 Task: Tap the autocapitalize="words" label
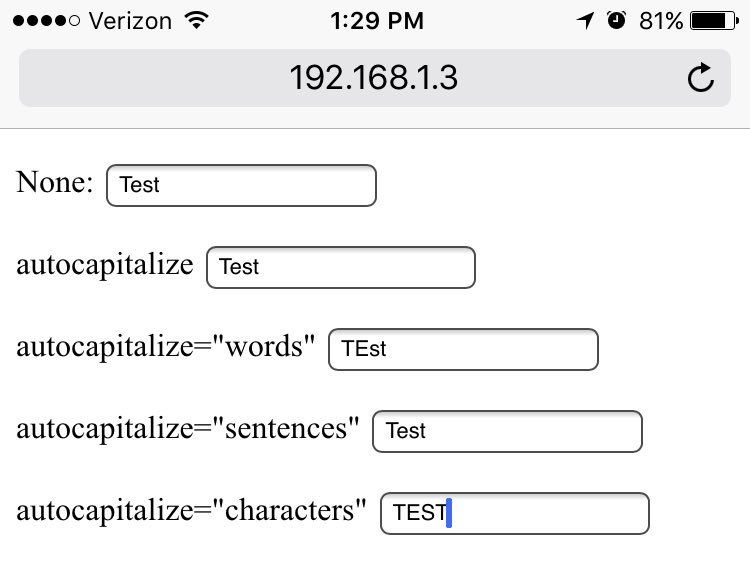[166, 347]
